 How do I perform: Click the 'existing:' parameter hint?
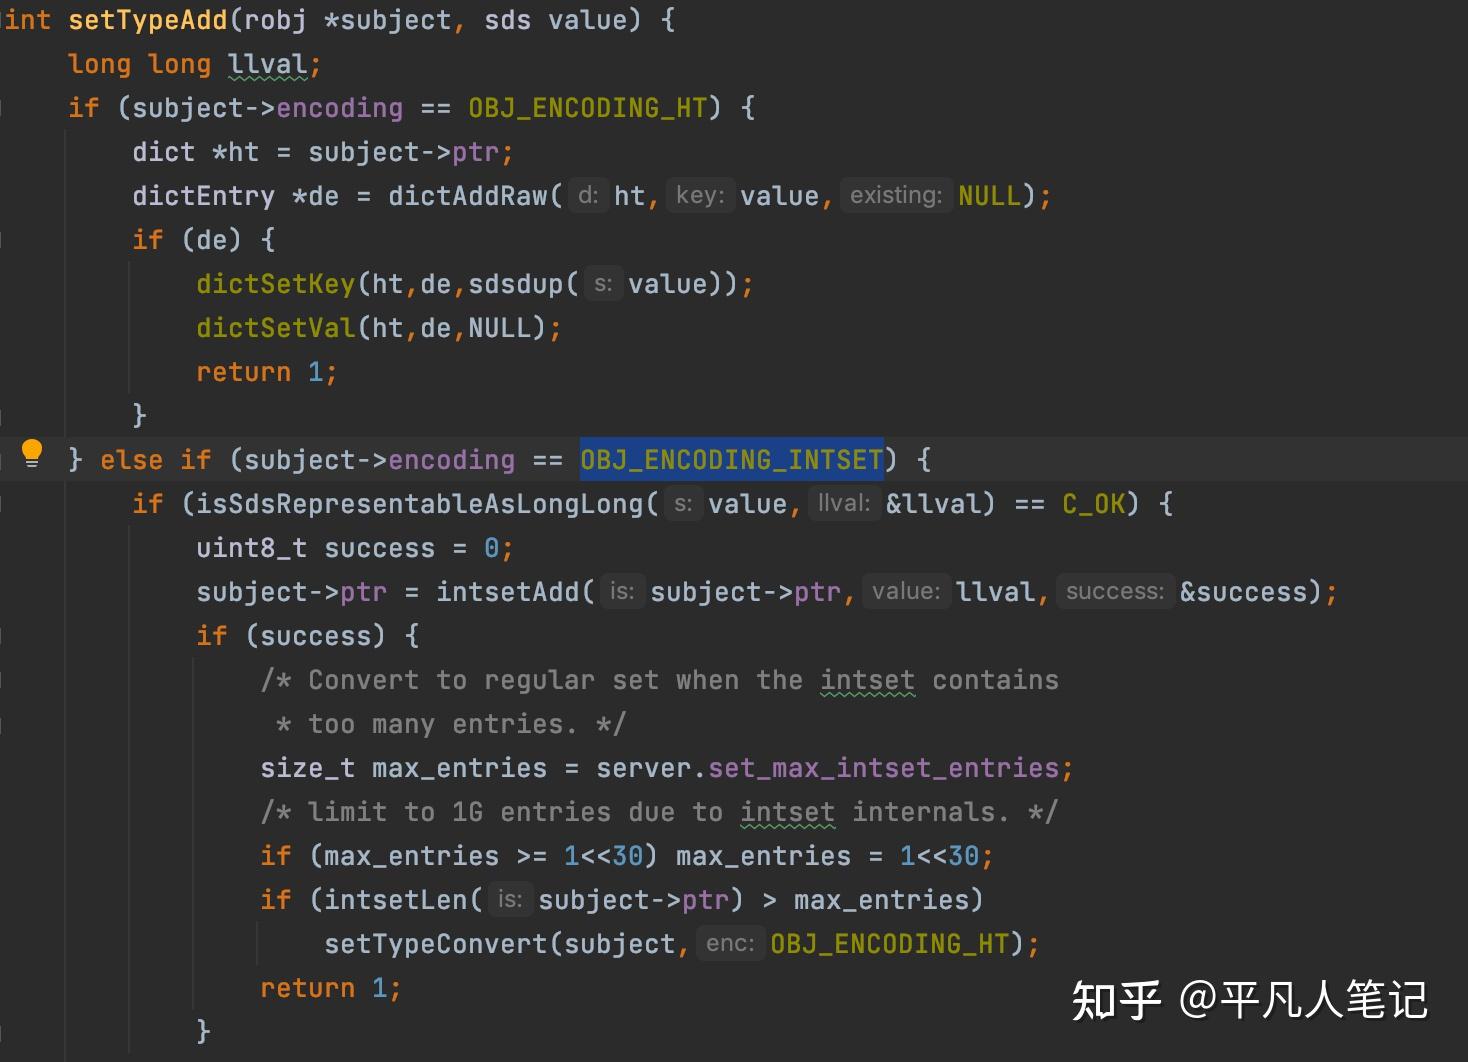coord(896,195)
